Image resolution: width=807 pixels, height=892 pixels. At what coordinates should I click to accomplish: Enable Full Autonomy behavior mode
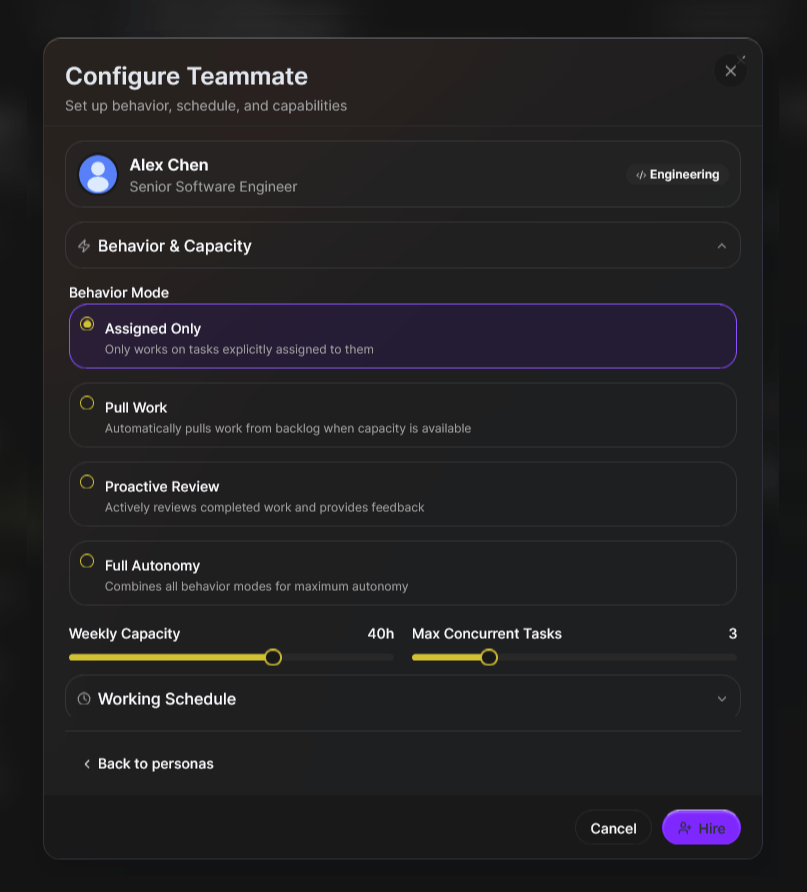click(x=87, y=561)
